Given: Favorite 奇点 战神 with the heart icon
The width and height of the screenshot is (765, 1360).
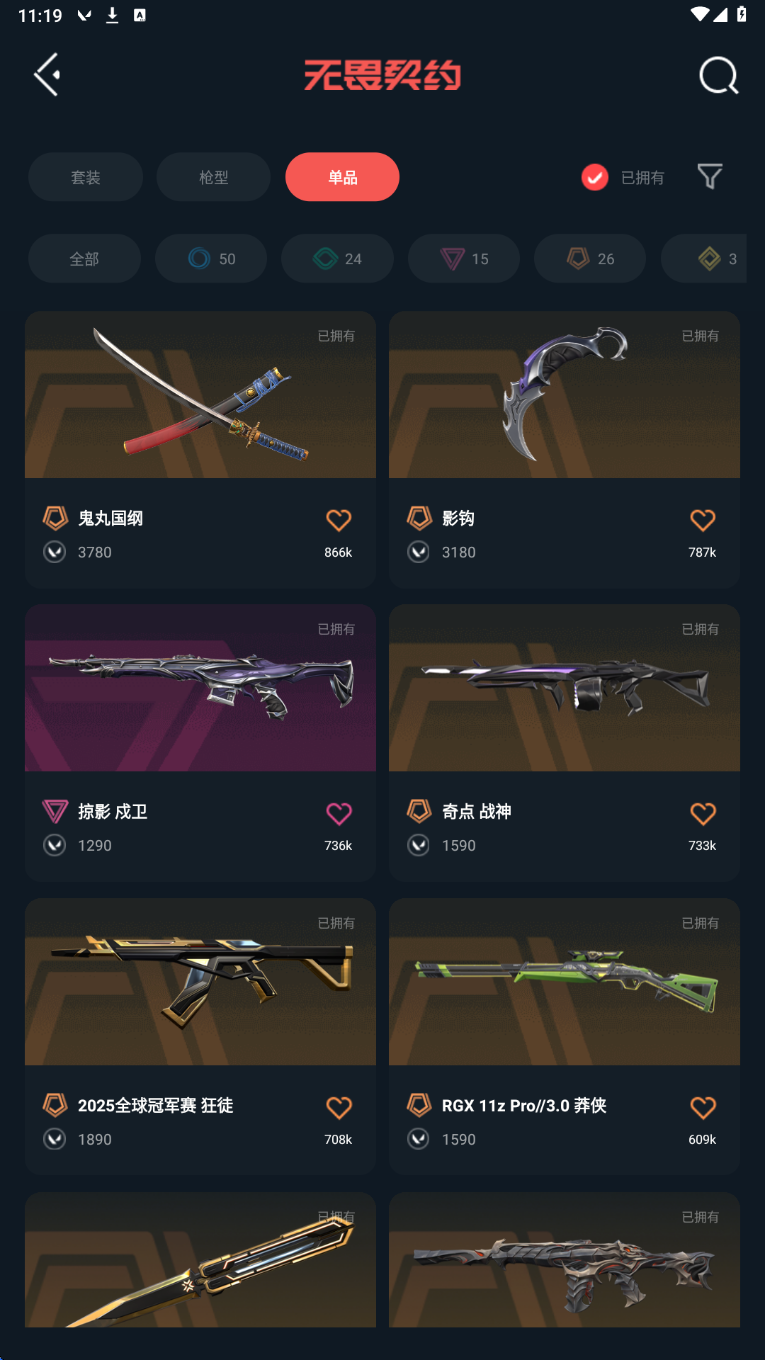Looking at the screenshot, I should 703,814.
